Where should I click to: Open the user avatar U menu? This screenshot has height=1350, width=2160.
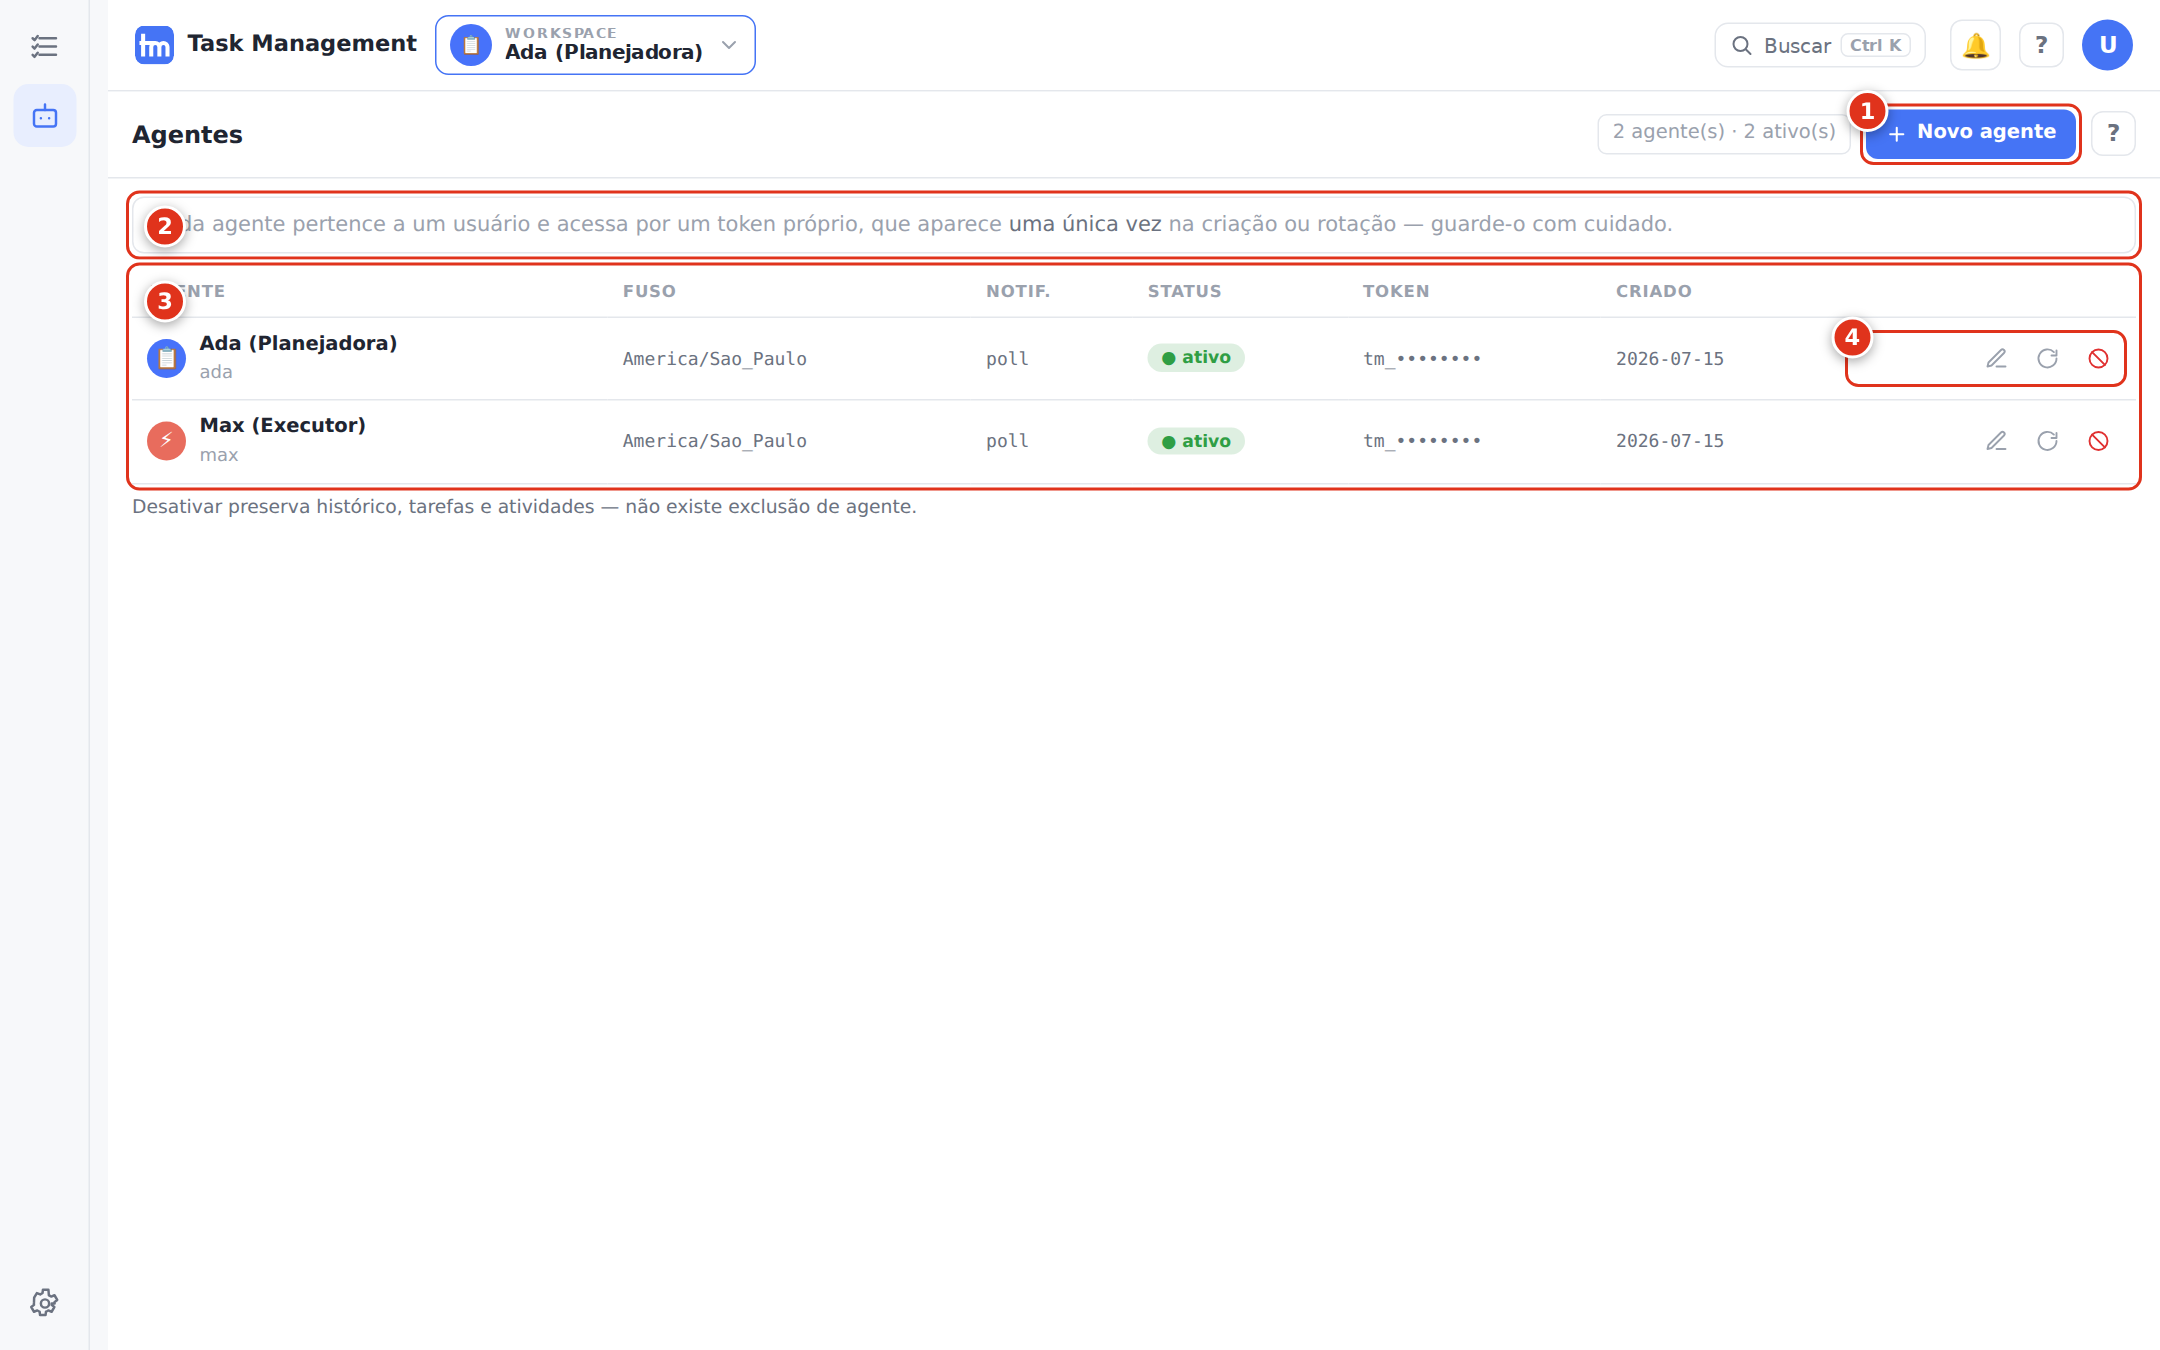pos(2107,45)
